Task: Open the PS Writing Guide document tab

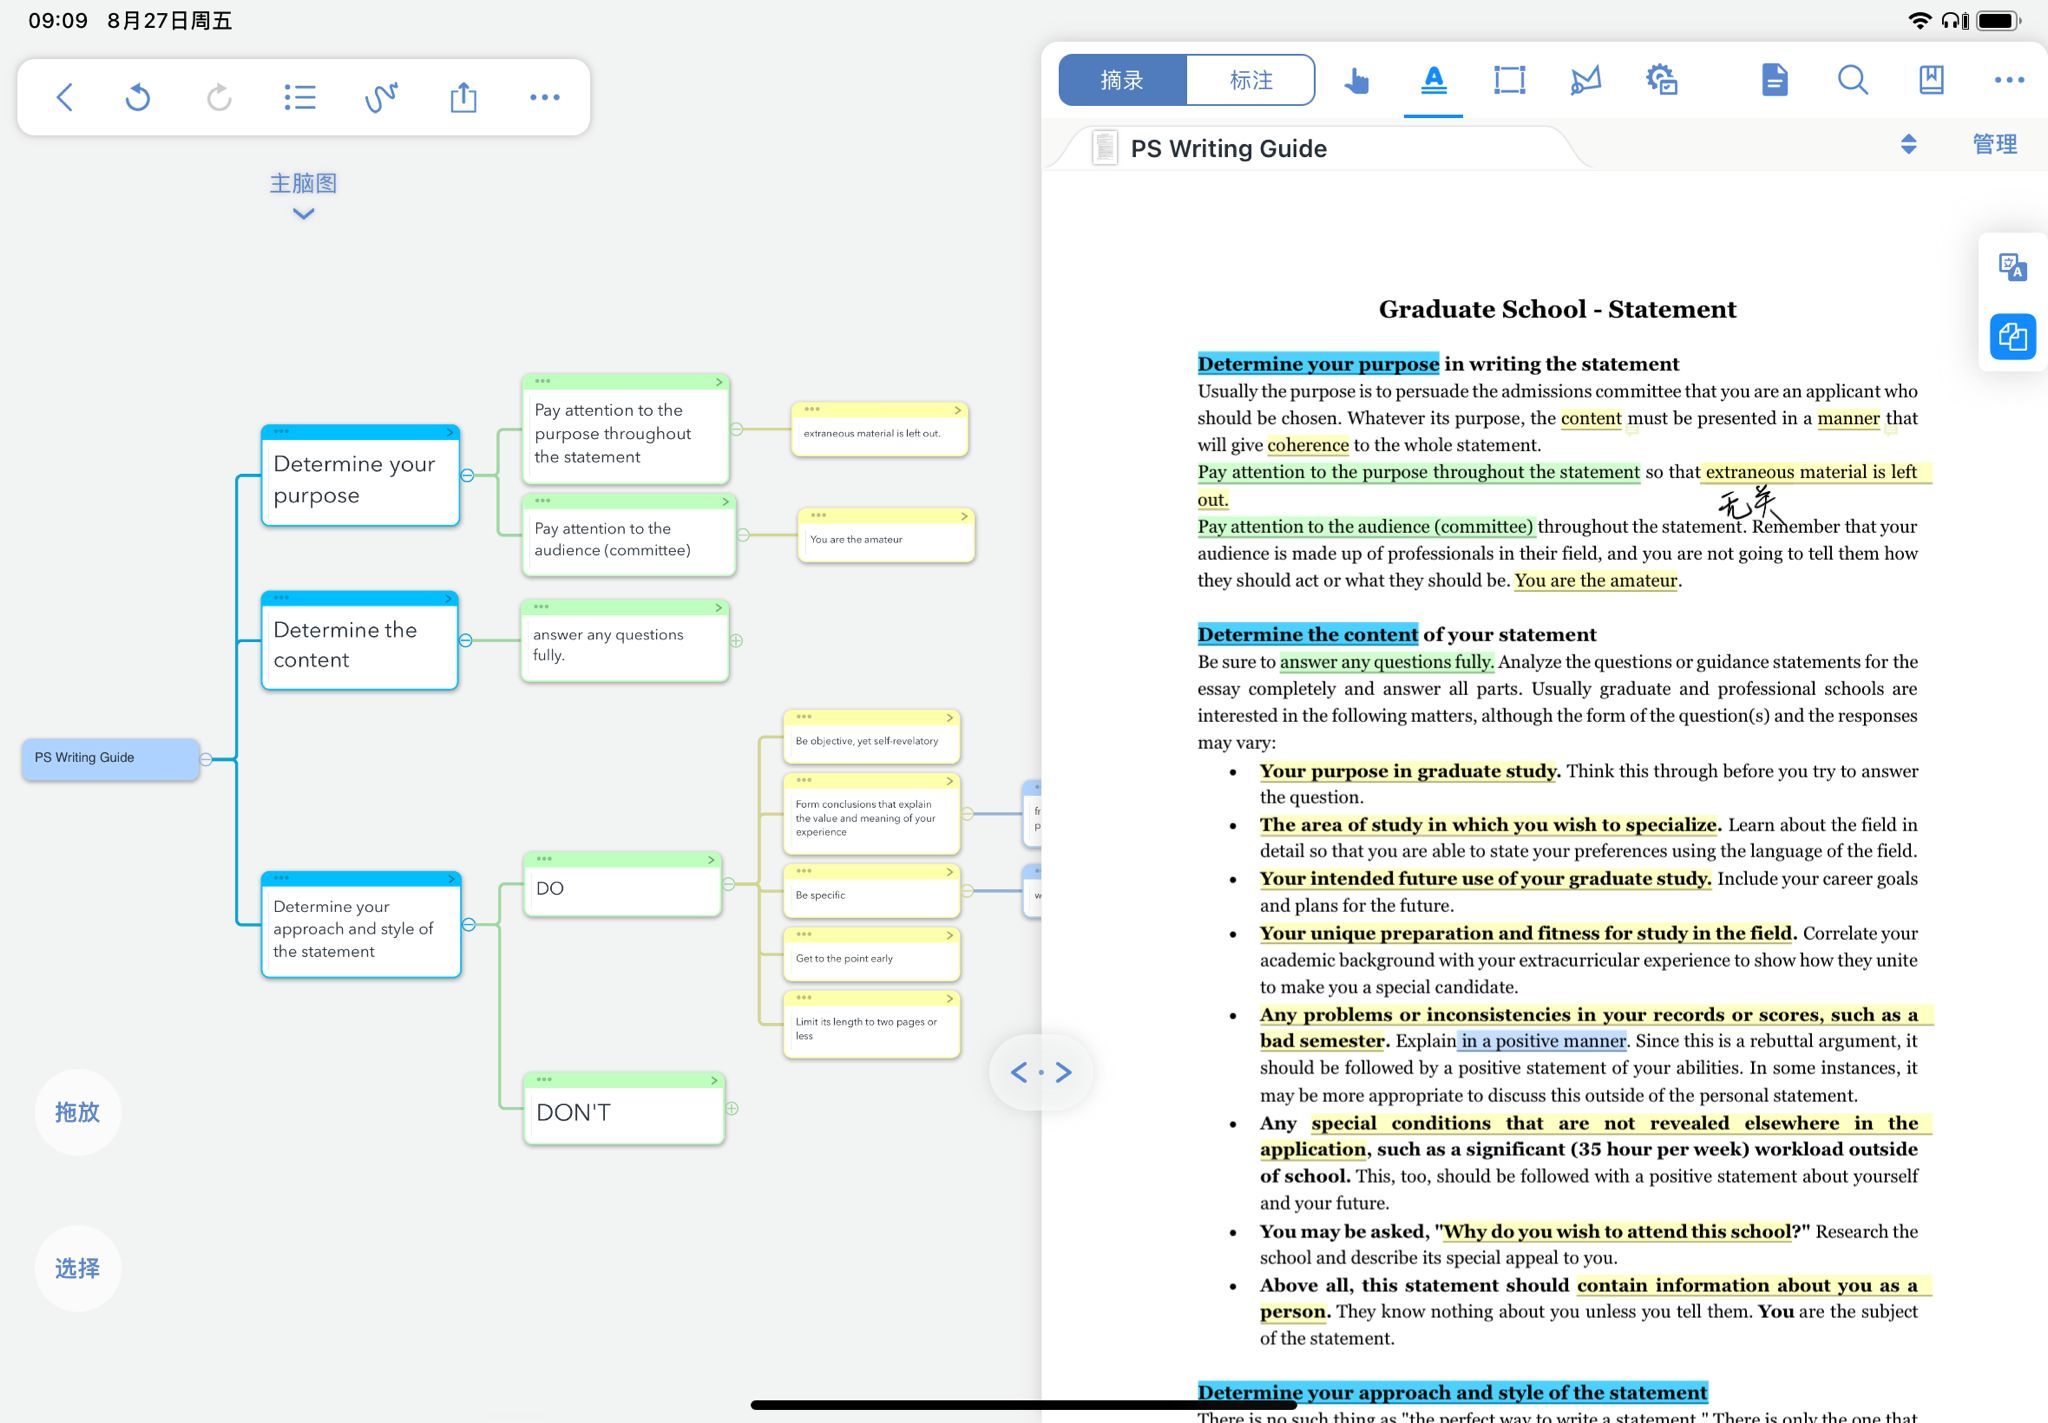Action: coord(1228,148)
